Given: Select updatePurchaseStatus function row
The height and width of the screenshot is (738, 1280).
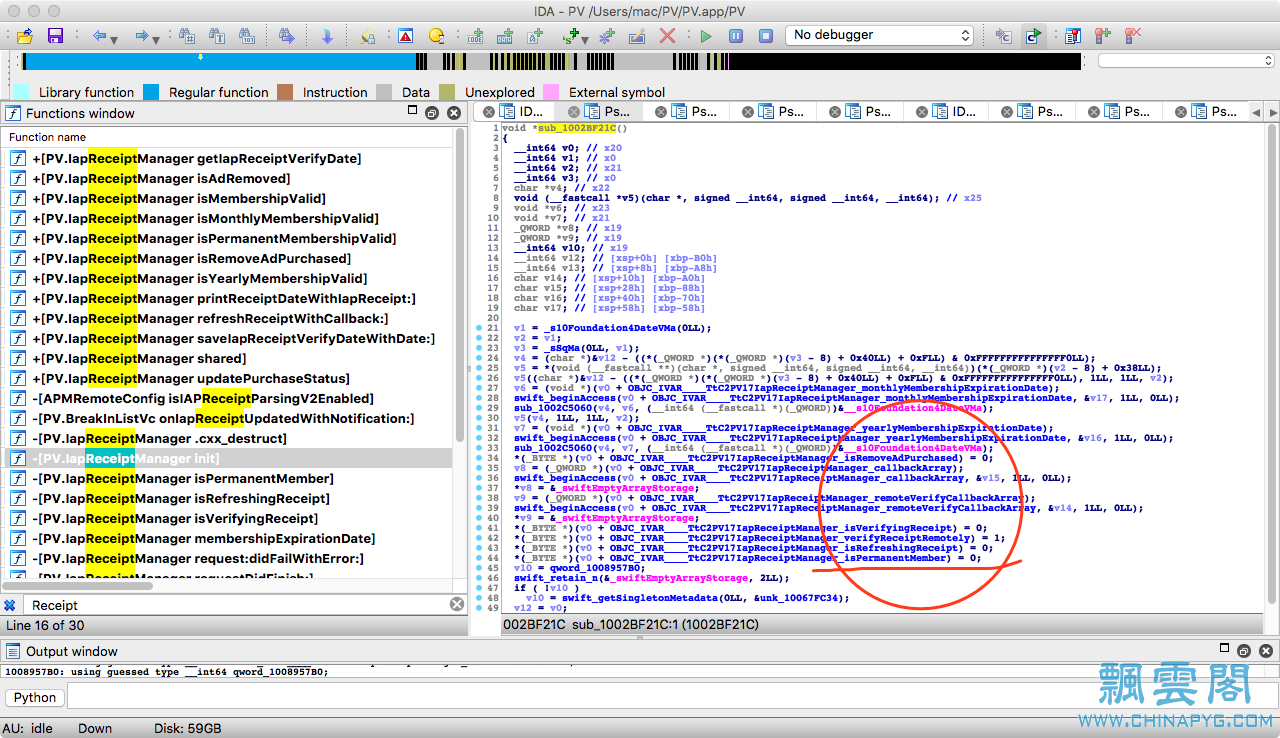Looking at the screenshot, I should [228, 378].
